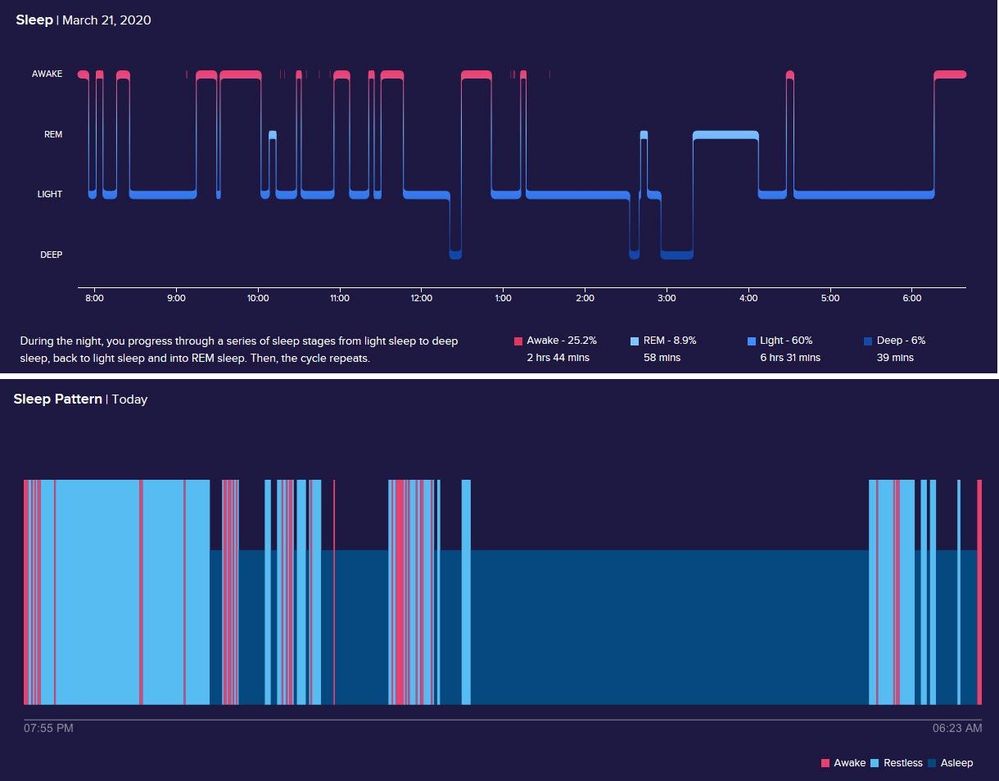This screenshot has width=999, height=781.
Task: Click the deep sleep segment just before 3:00
Action: 677,255
